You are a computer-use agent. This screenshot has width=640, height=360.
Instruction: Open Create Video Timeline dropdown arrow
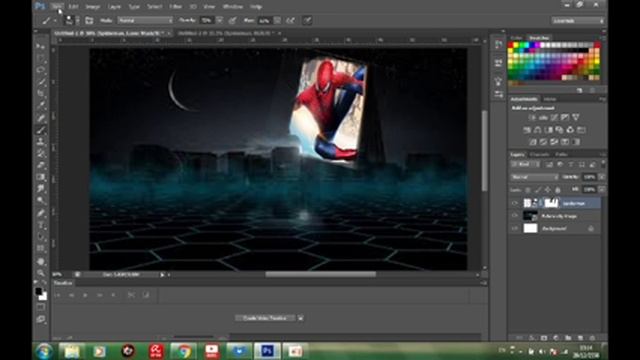(300, 318)
